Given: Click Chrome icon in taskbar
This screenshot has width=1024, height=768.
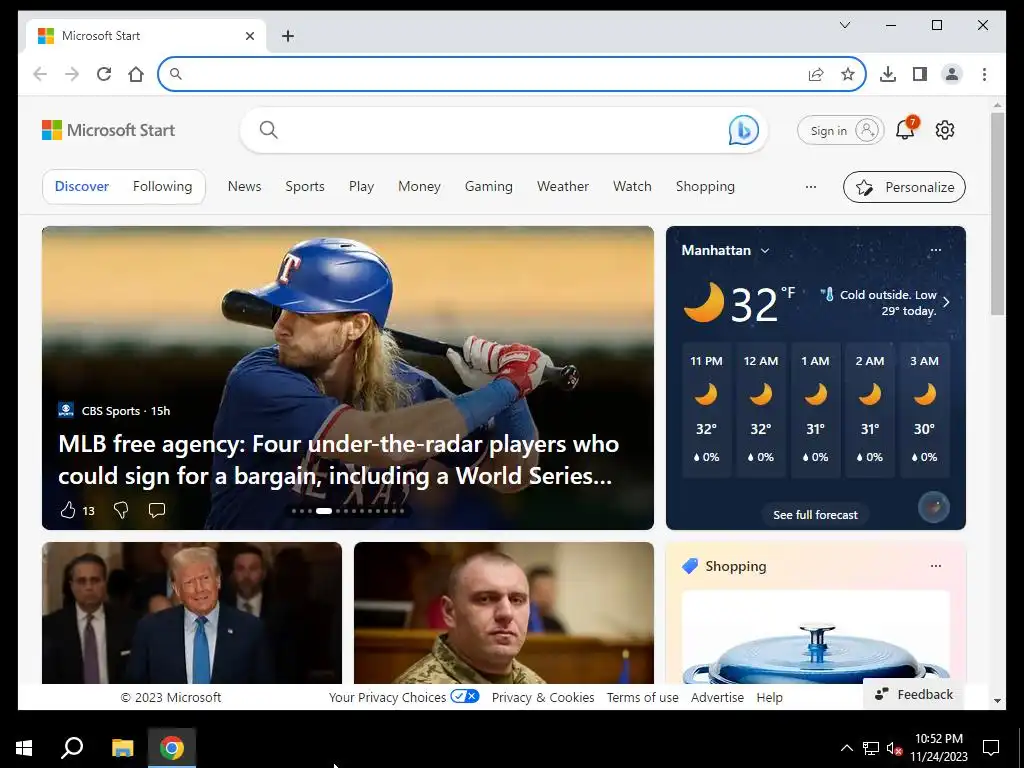Looking at the screenshot, I should click(172, 747).
